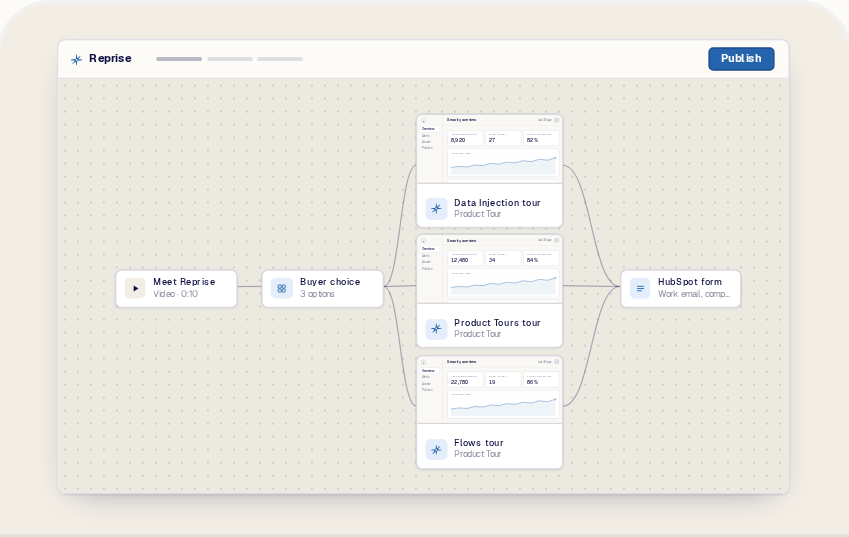Click the Product Tour subtitle under Data Injection tour
Screen dimensions: 849x537
tap(478, 214)
